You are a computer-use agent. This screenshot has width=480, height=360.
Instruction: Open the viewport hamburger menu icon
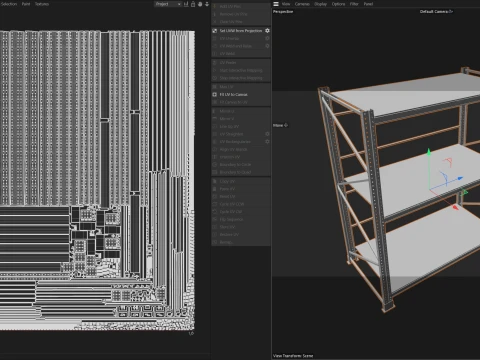(x=276, y=4)
